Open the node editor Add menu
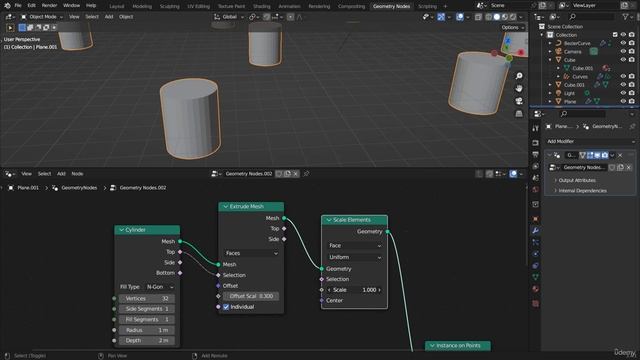 pos(61,174)
